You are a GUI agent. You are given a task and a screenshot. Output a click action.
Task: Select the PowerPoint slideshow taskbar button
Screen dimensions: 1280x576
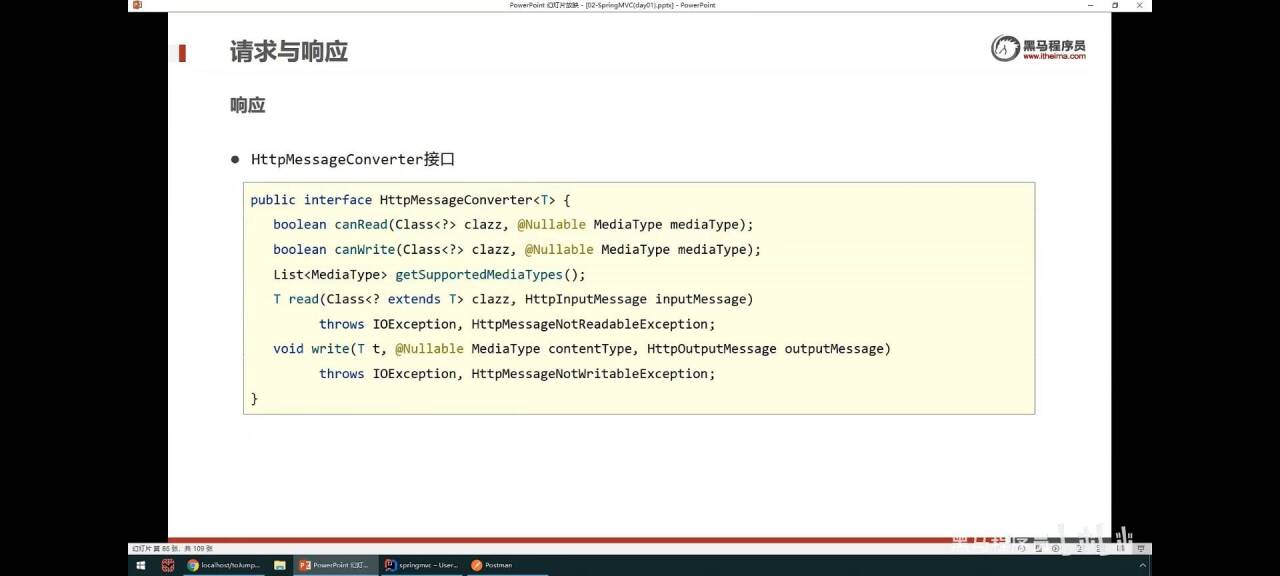(336, 565)
